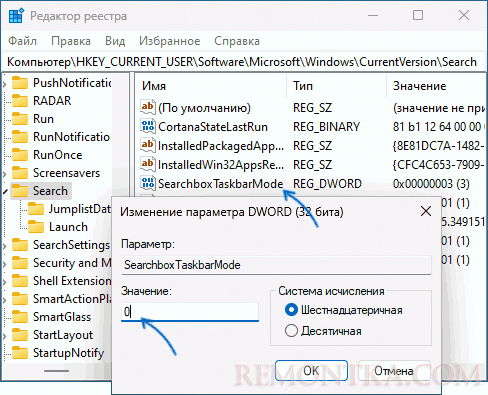The image size is (488, 395).
Task: Click the Launch tree label
Action: (x=68, y=227)
